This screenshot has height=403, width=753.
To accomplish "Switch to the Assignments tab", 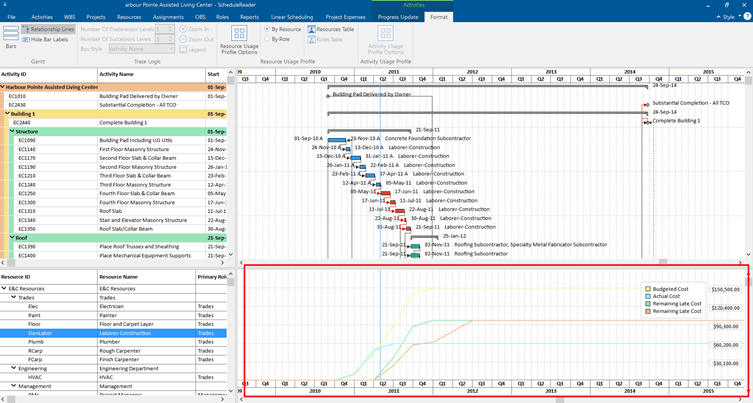I will pos(168,17).
